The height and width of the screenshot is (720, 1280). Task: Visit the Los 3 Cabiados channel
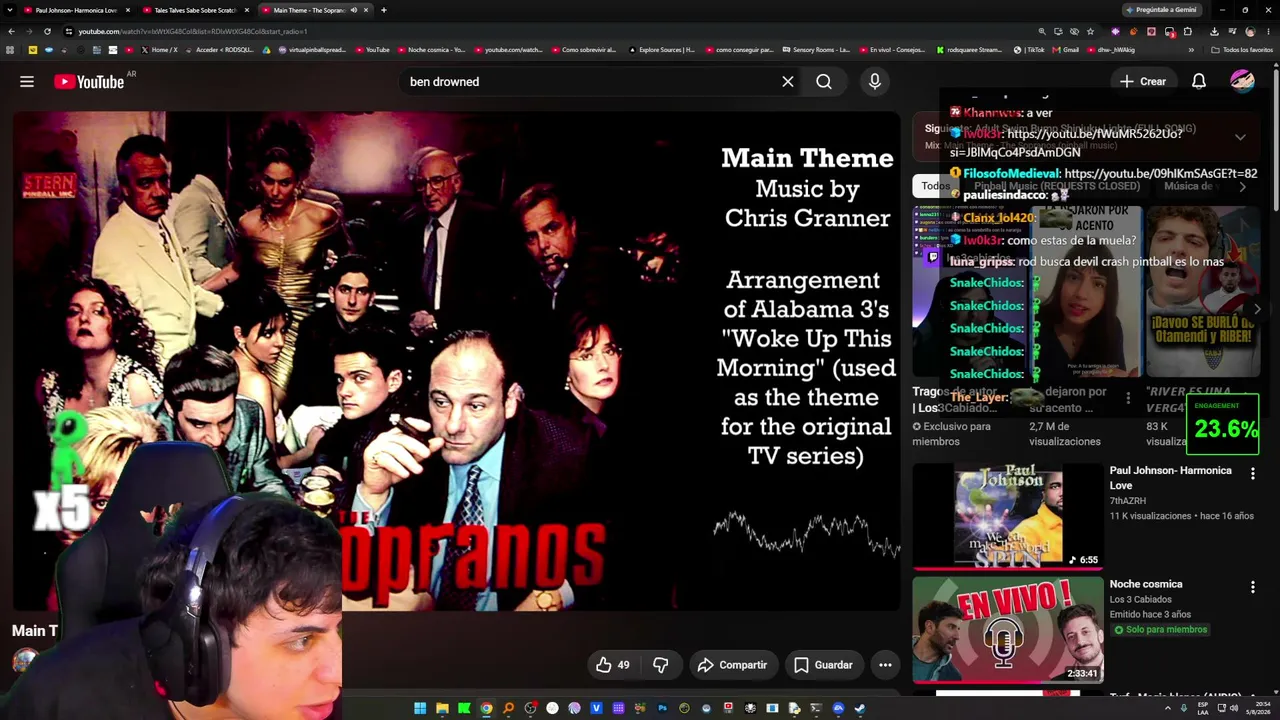point(1140,600)
